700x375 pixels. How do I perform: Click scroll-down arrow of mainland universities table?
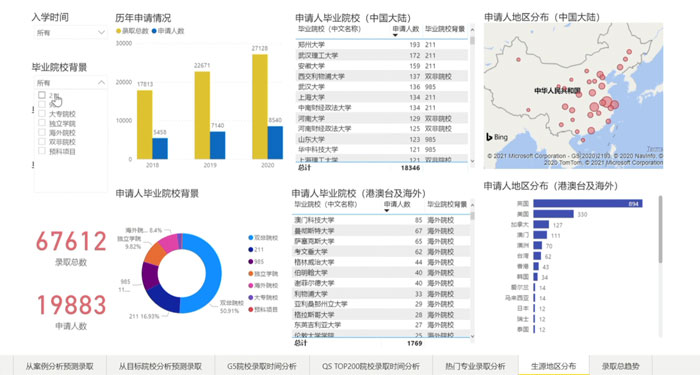coord(472,161)
